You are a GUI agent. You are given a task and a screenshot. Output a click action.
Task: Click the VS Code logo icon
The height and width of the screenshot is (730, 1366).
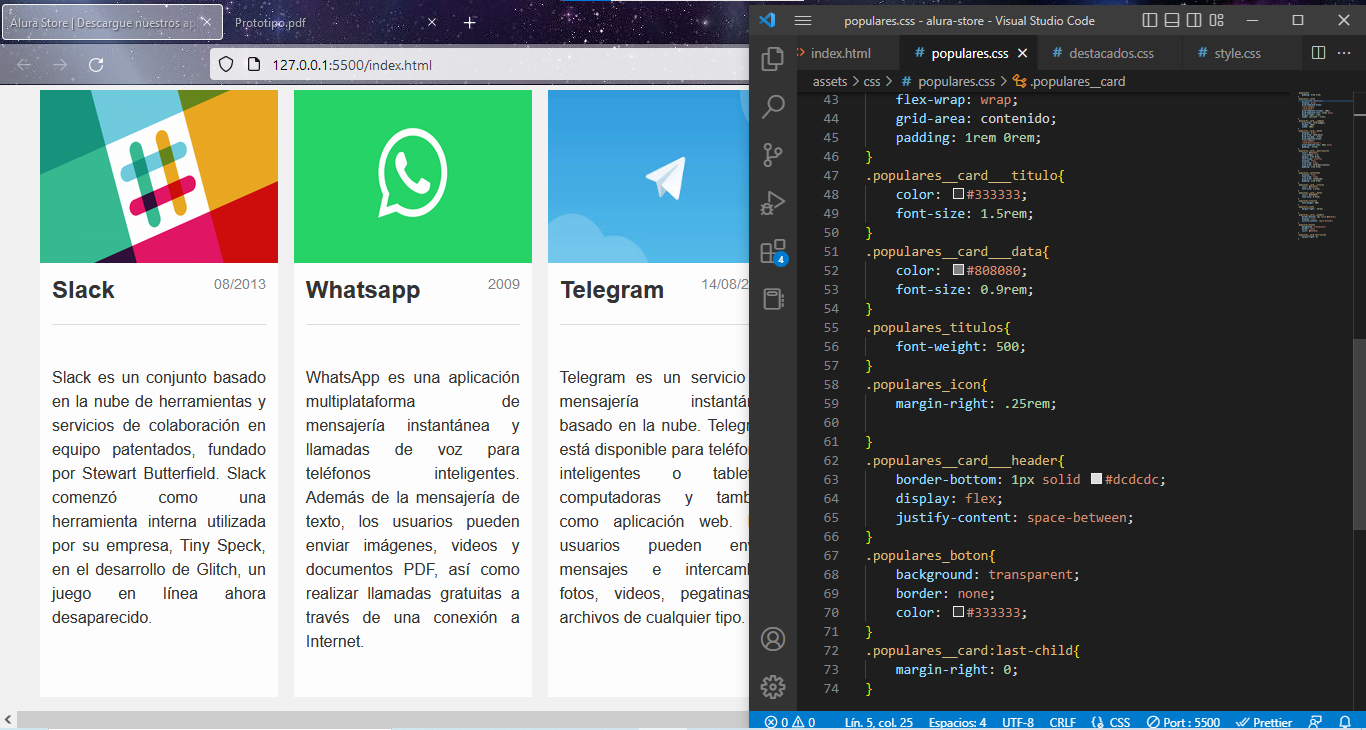pyautogui.click(x=767, y=20)
